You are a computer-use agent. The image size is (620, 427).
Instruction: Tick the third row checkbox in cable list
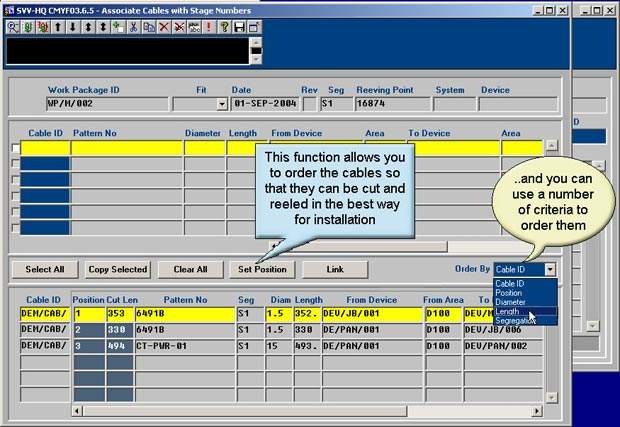[15, 180]
